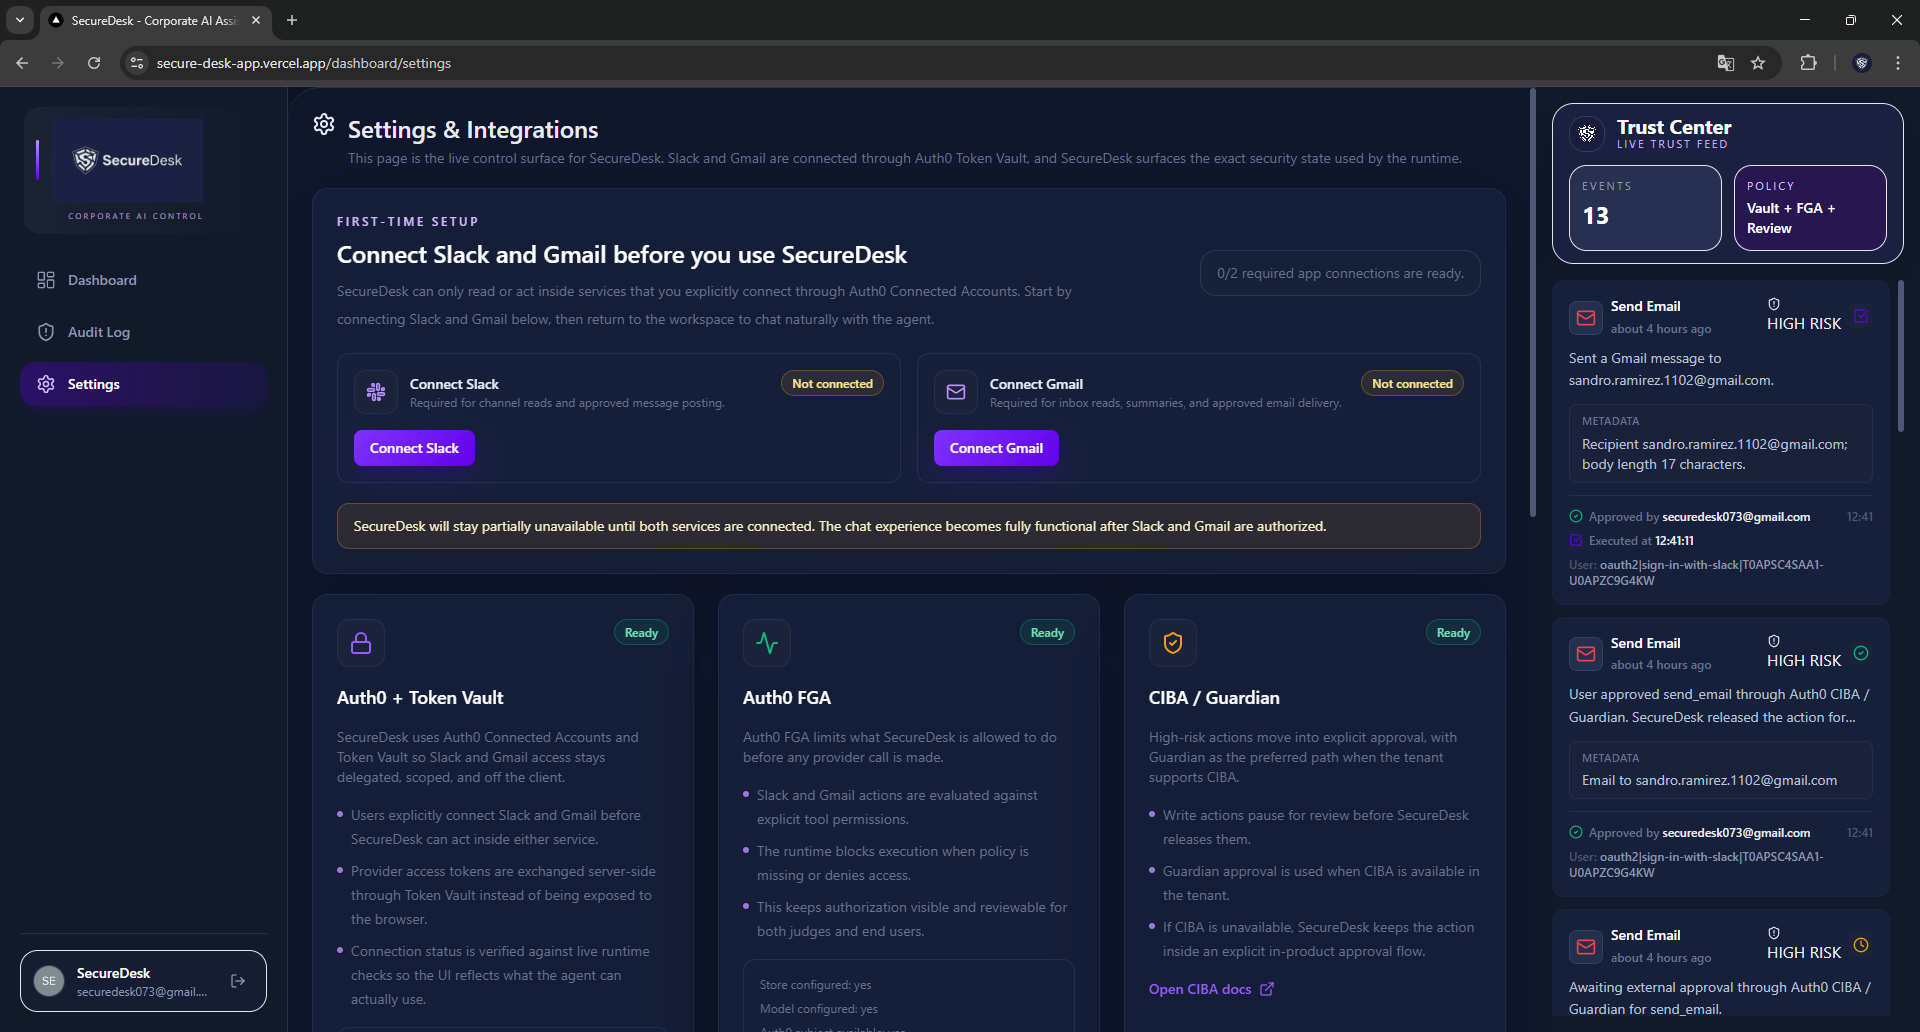Click the Ready badge on CIBA / Guardian card
The height and width of the screenshot is (1032, 1920).
click(1453, 633)
